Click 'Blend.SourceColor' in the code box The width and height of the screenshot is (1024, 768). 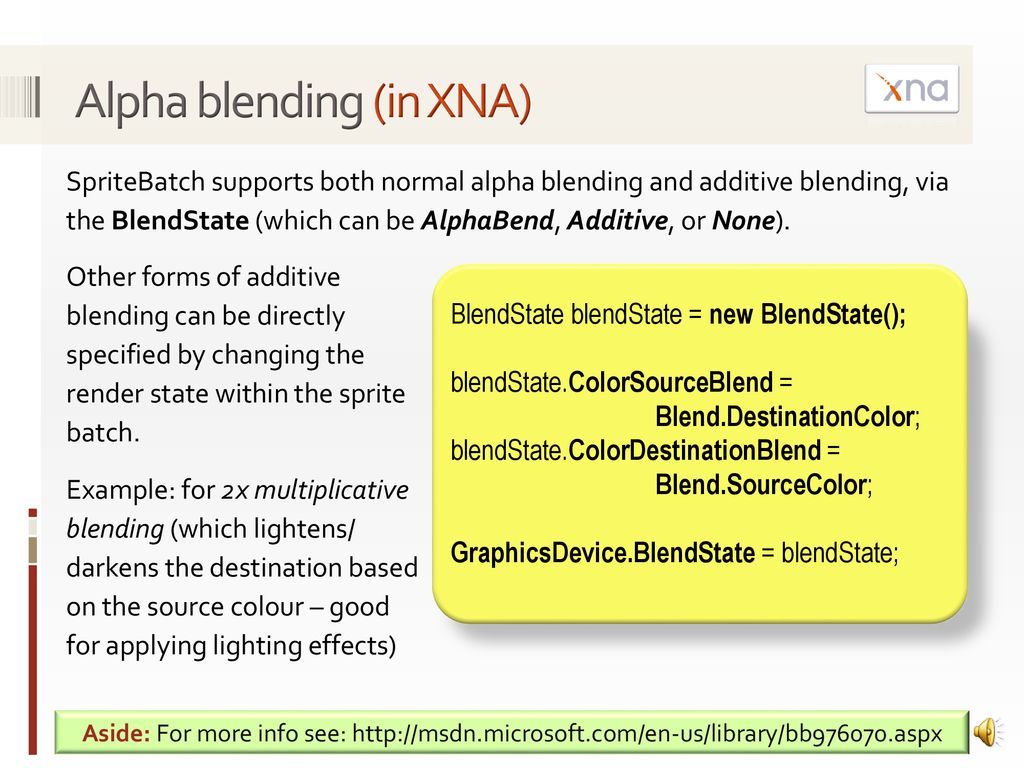(x=763, y=485)
